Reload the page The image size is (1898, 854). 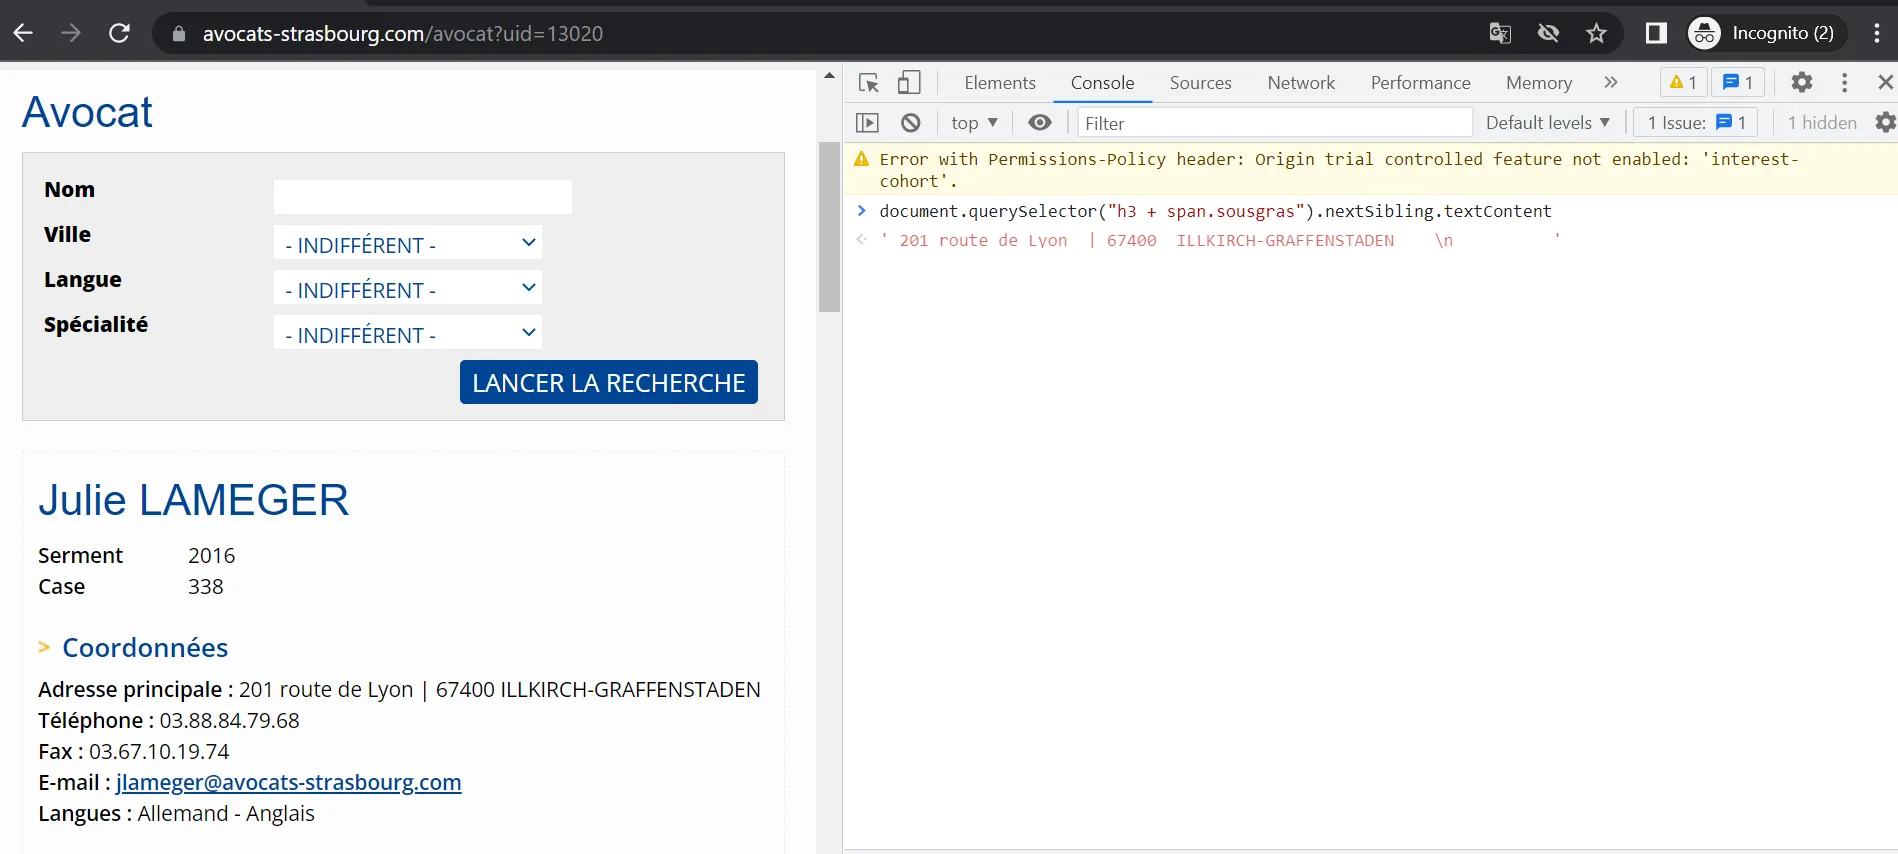coord(119,33)
